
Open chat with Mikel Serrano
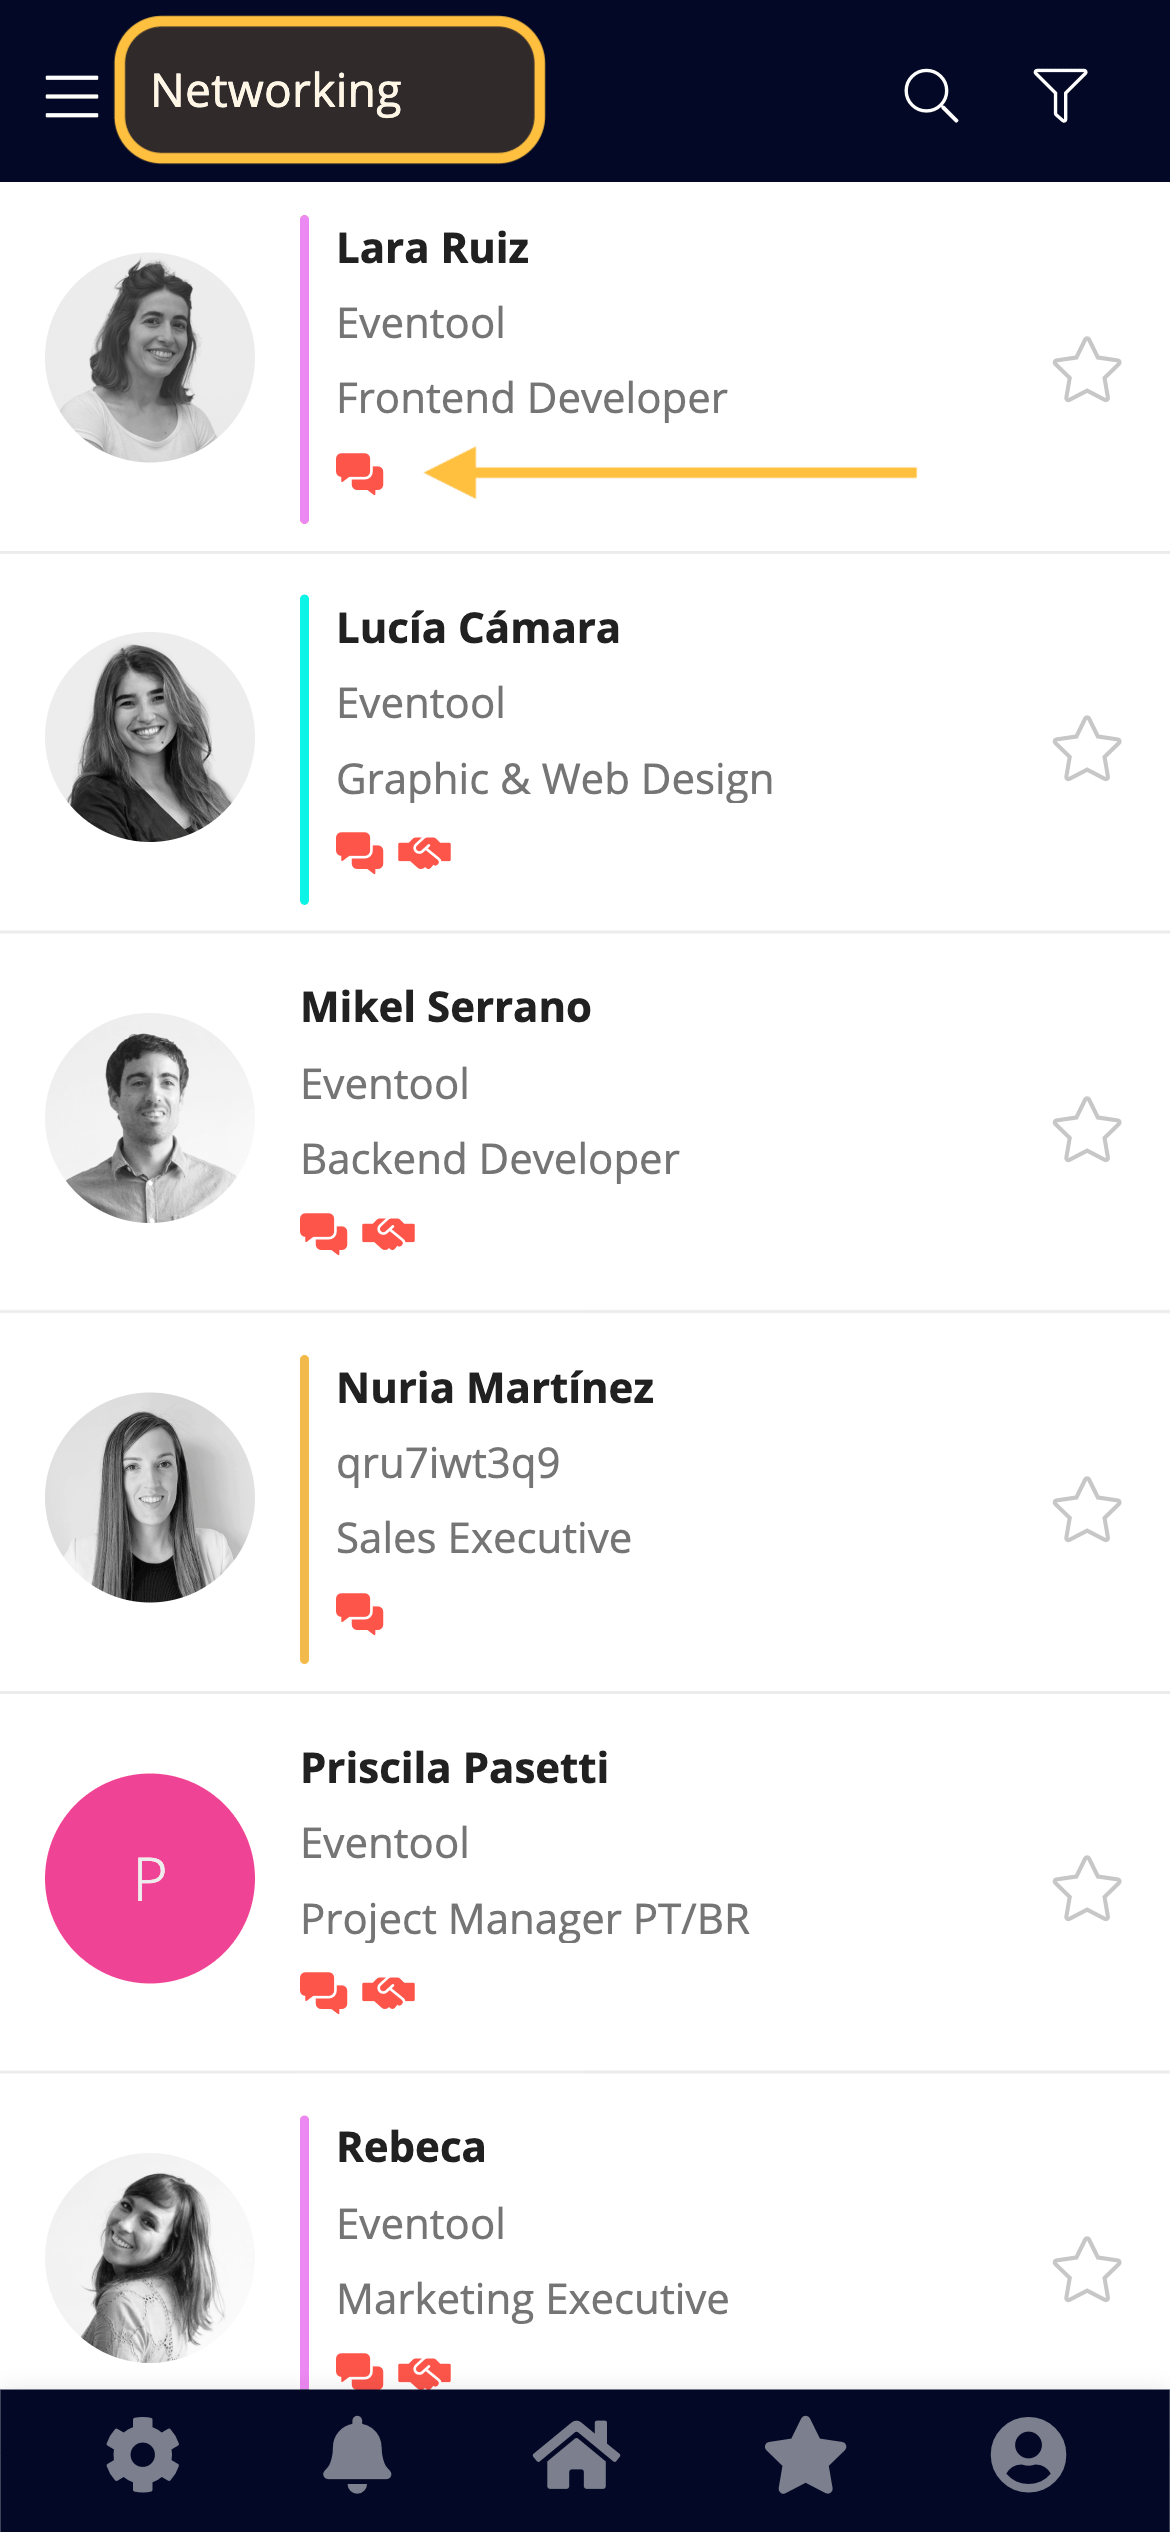pos(324,1233)
